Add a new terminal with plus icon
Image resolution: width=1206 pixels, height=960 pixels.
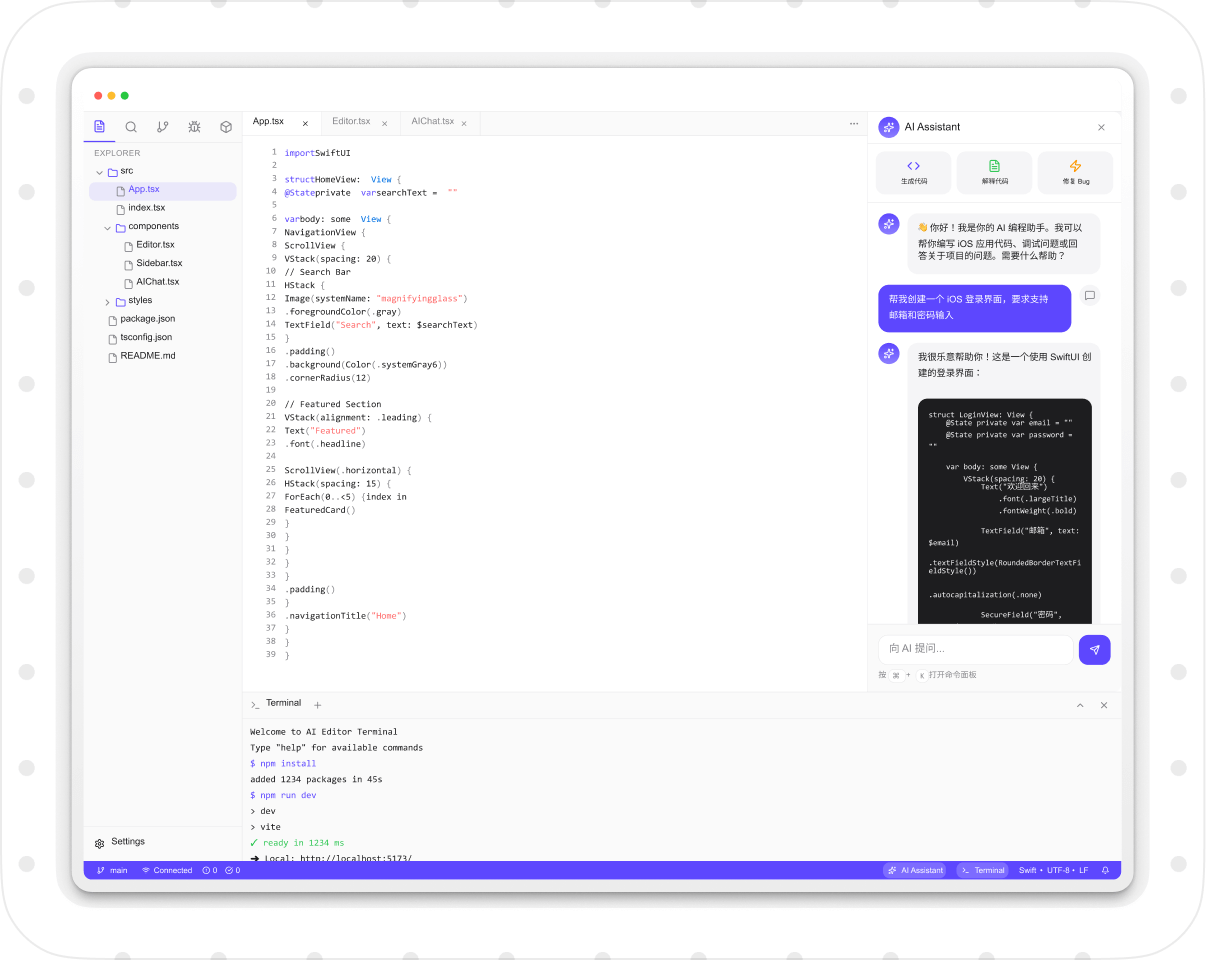click(x=318, y=705)
